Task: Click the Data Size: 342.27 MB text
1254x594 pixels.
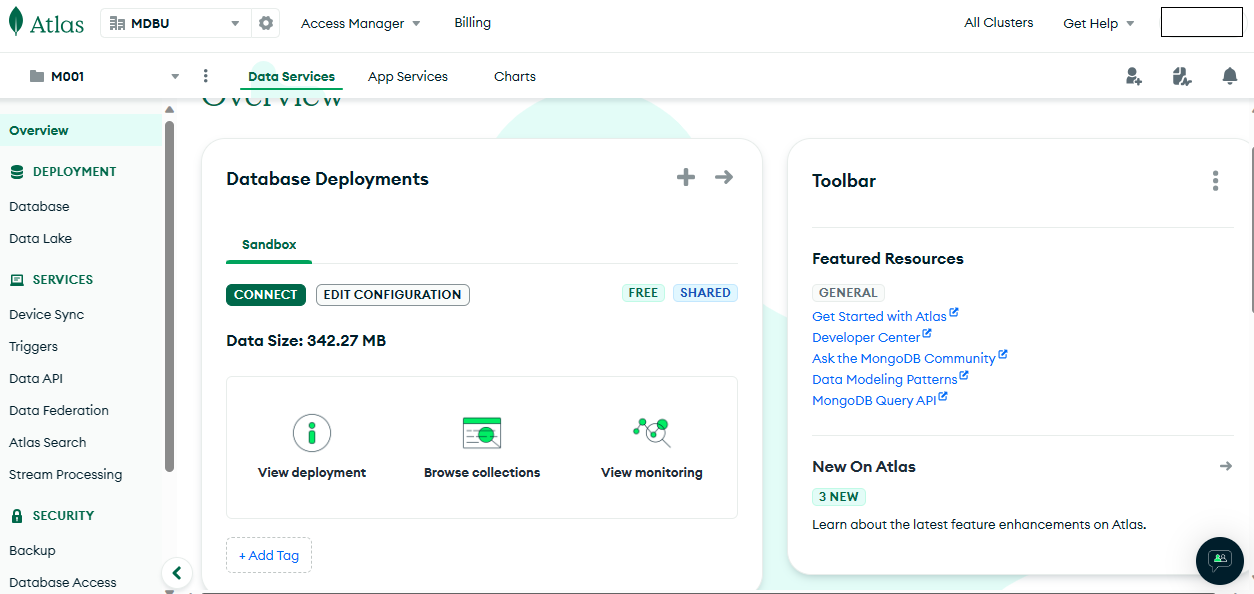Action: [306, 341]
